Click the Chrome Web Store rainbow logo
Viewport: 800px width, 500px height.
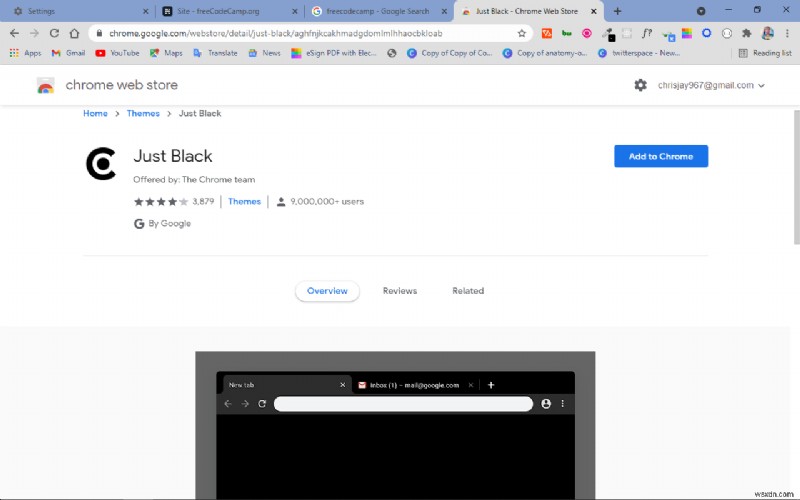point(45,86)
